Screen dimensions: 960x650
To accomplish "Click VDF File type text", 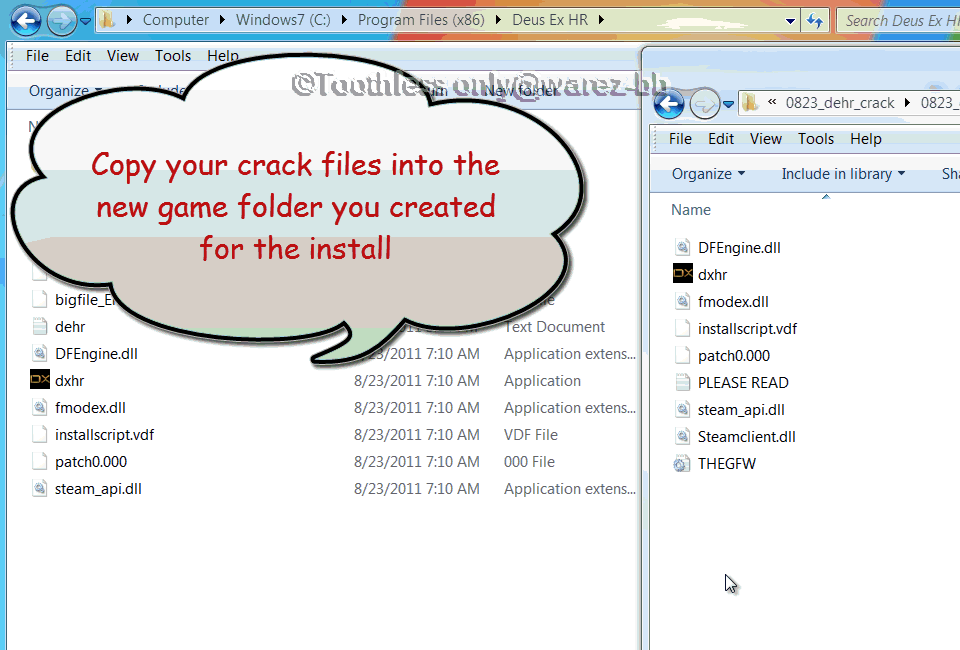I will coord(530,435).
